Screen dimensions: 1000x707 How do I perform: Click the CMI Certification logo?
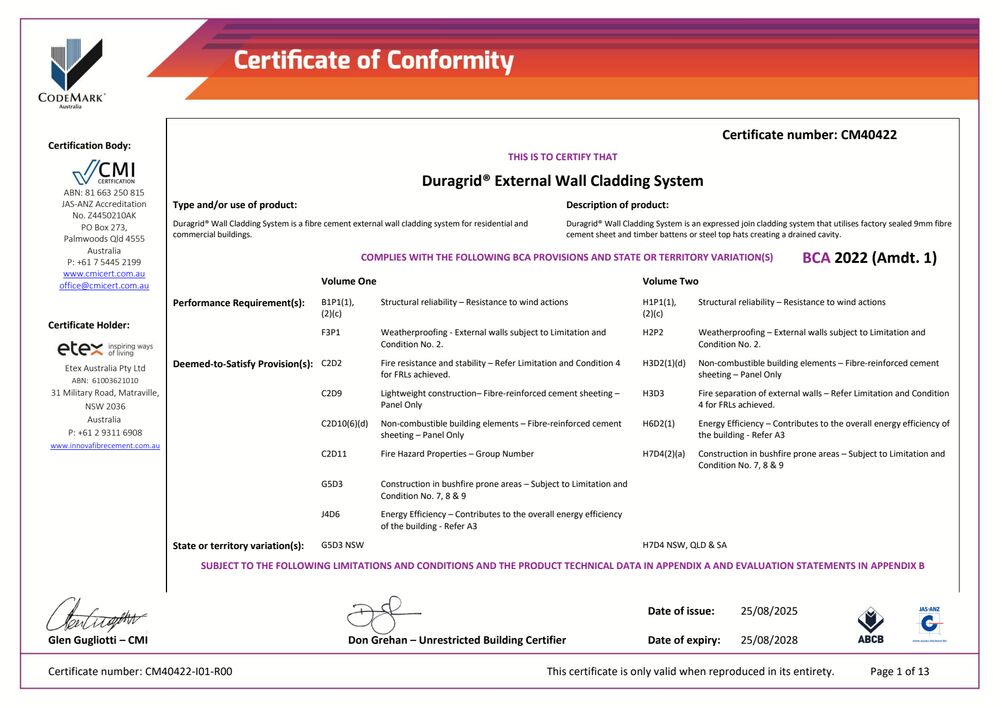(x=104, y=172)
